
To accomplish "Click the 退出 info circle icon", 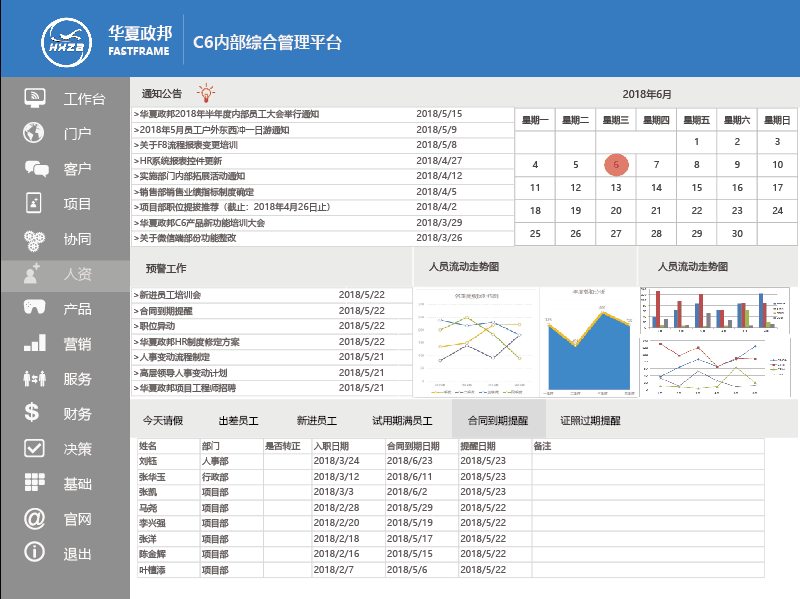I will (35, 553).
